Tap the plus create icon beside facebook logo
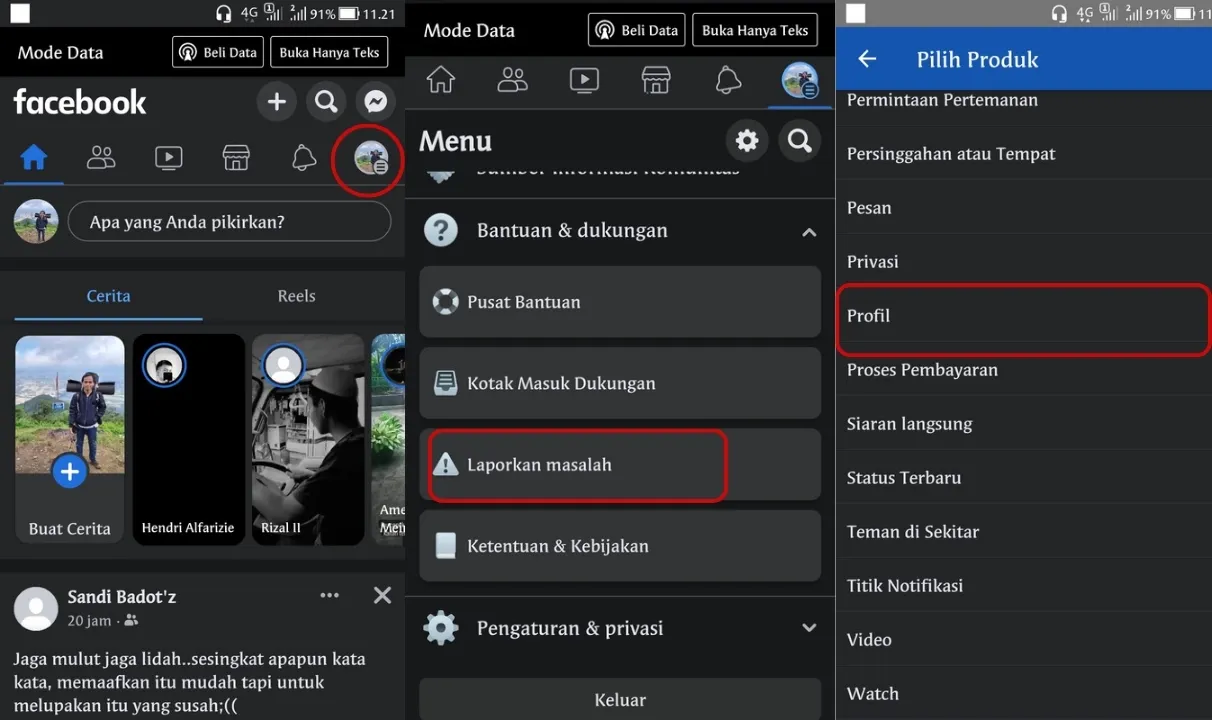 pos(277,101)
